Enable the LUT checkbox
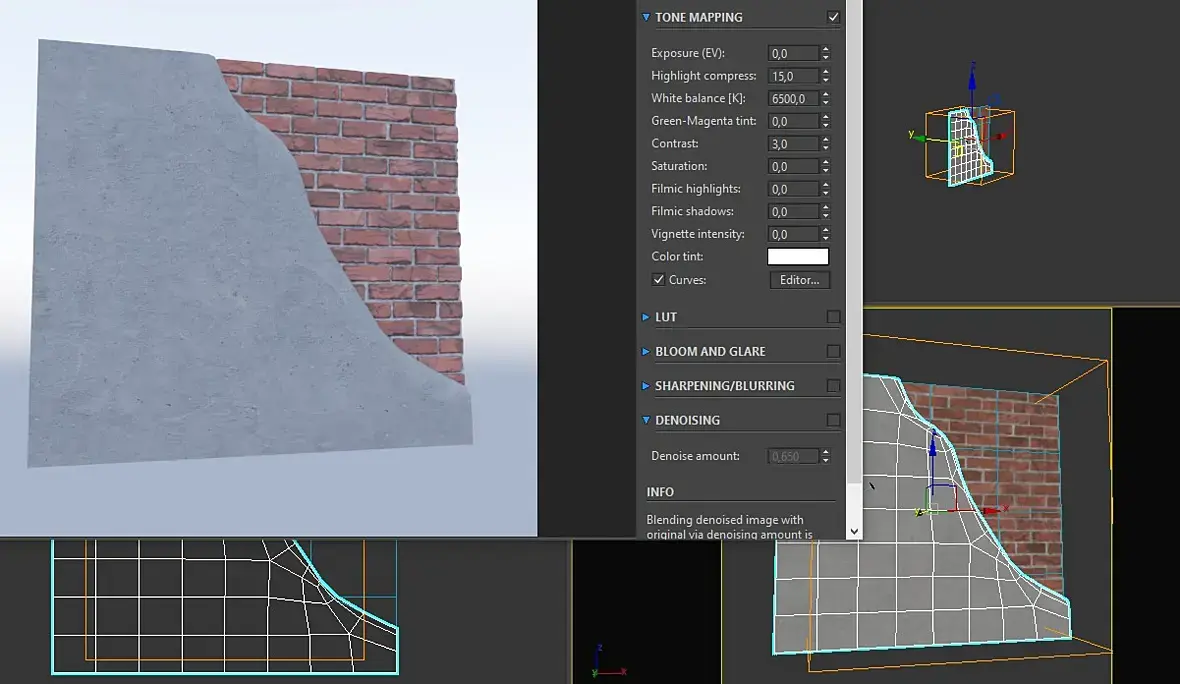The width and height of the screenshot is (1180, 684). pyautogui.click(x=833, y=317)
